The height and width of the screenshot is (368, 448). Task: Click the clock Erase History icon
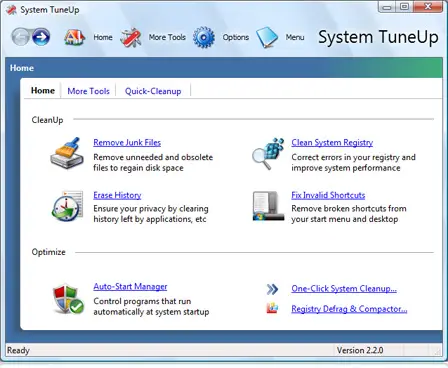pyautogui.click(x=67, y=206)
